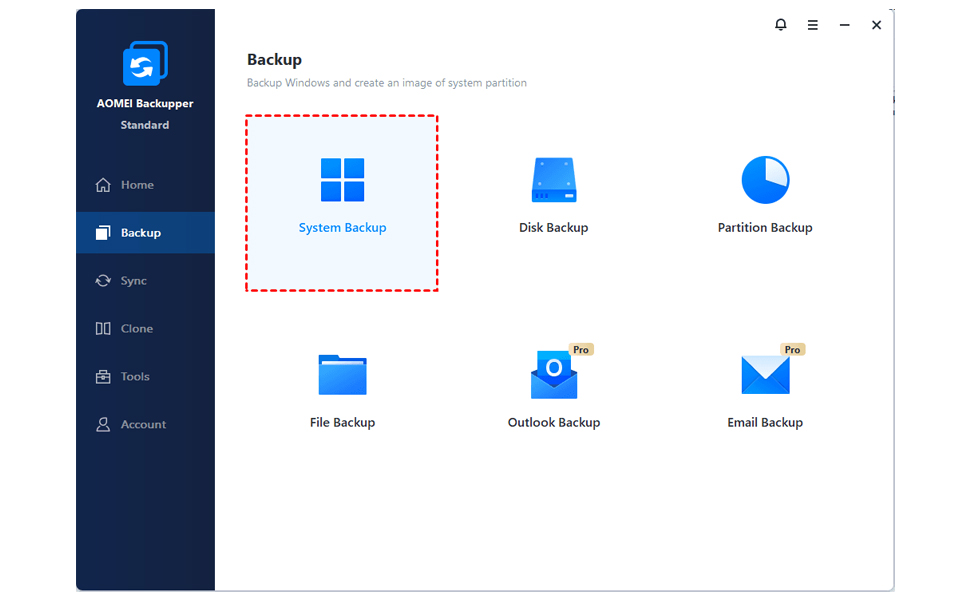The width and height of the screenshot is (970, 600).
Task: Open the notification bell
Action: [x=781, y=25]
